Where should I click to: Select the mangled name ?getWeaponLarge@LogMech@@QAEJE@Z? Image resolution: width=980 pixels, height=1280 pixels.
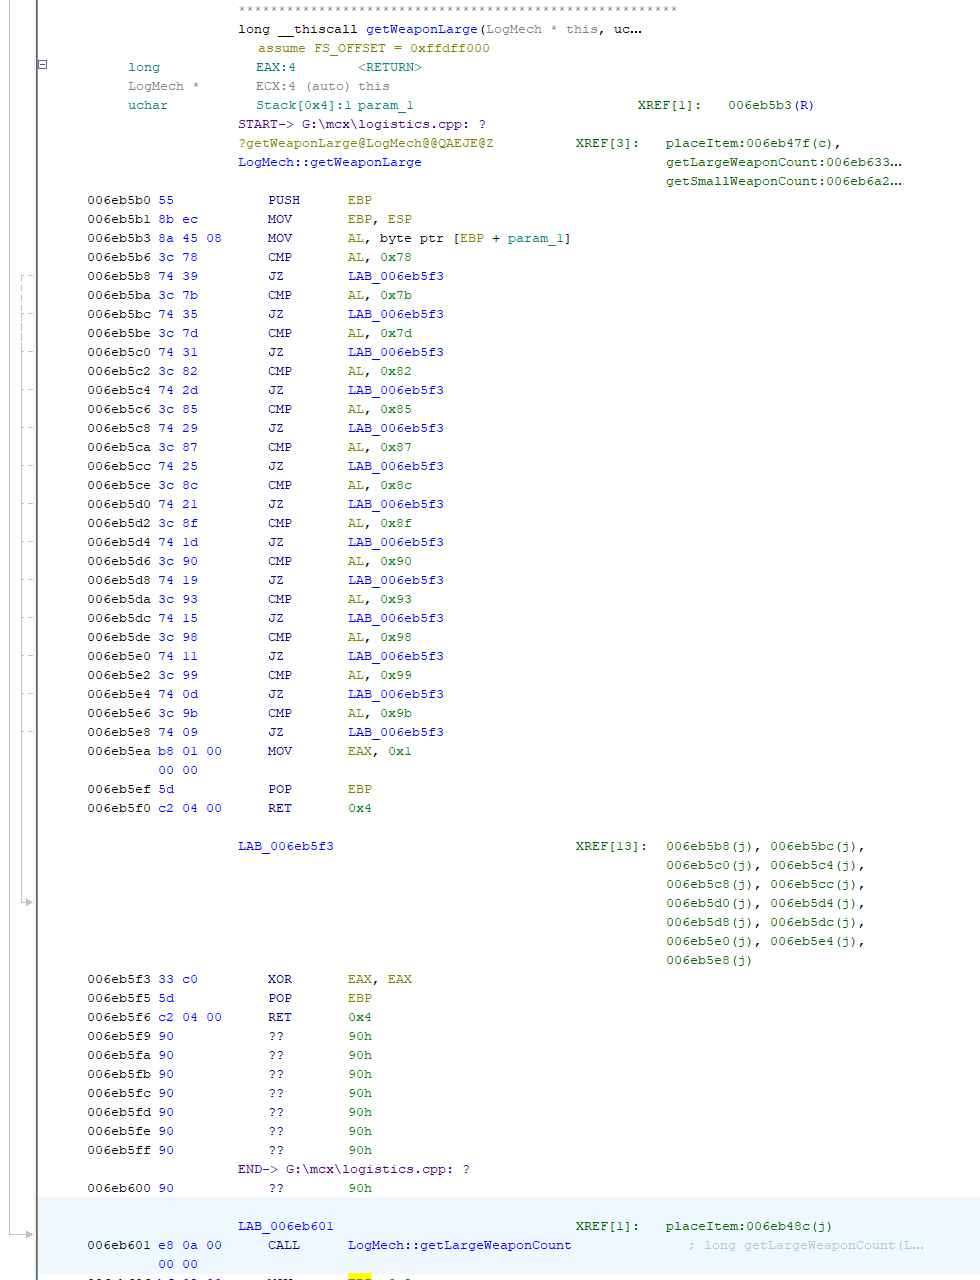click(366, 143)
